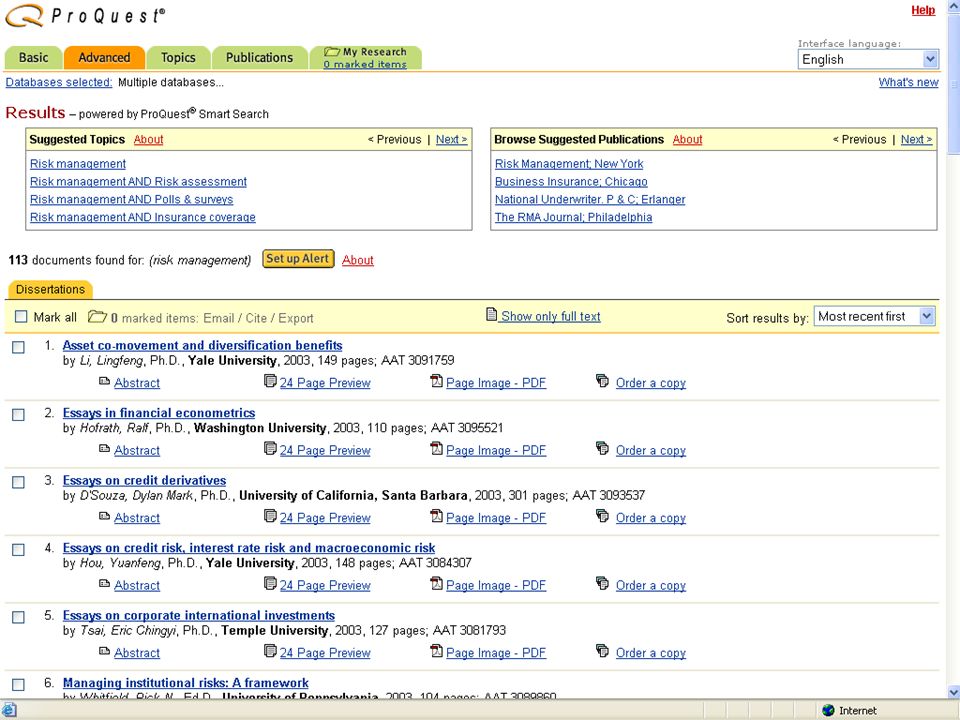Screen dimensions: 960x720
Task: Click PDF icon for Essays in financial econometrics
Action: click(x=436, y=449)
